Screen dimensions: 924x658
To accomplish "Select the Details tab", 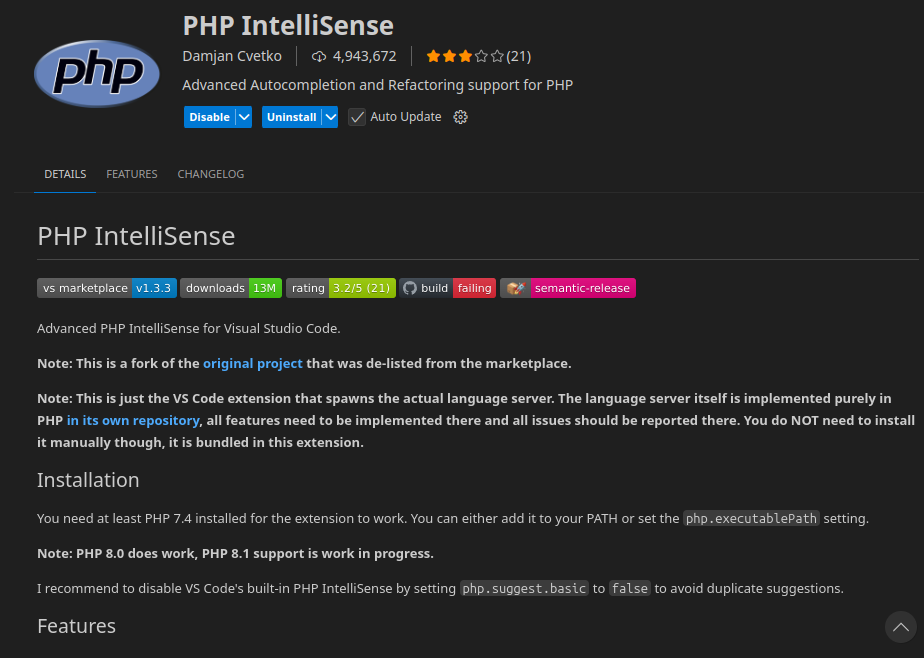I will 65,174.
